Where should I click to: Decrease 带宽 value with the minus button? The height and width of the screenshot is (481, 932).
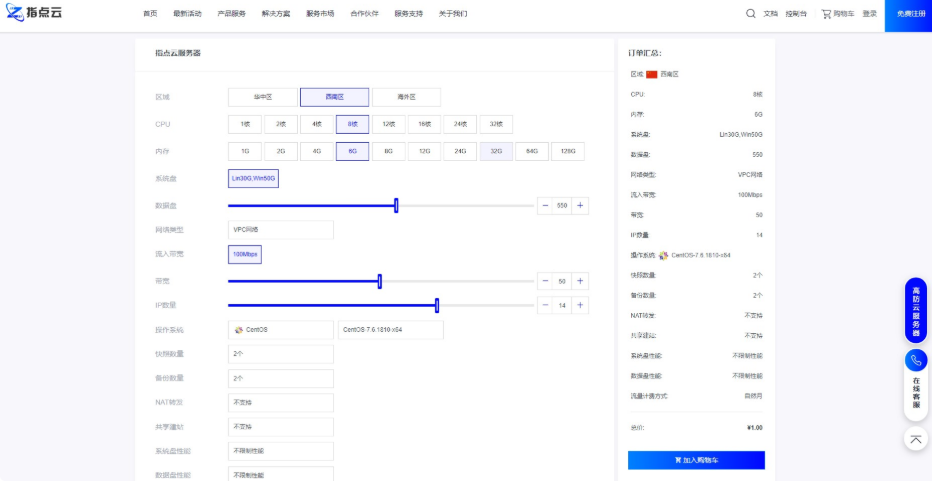pos(545,281)
